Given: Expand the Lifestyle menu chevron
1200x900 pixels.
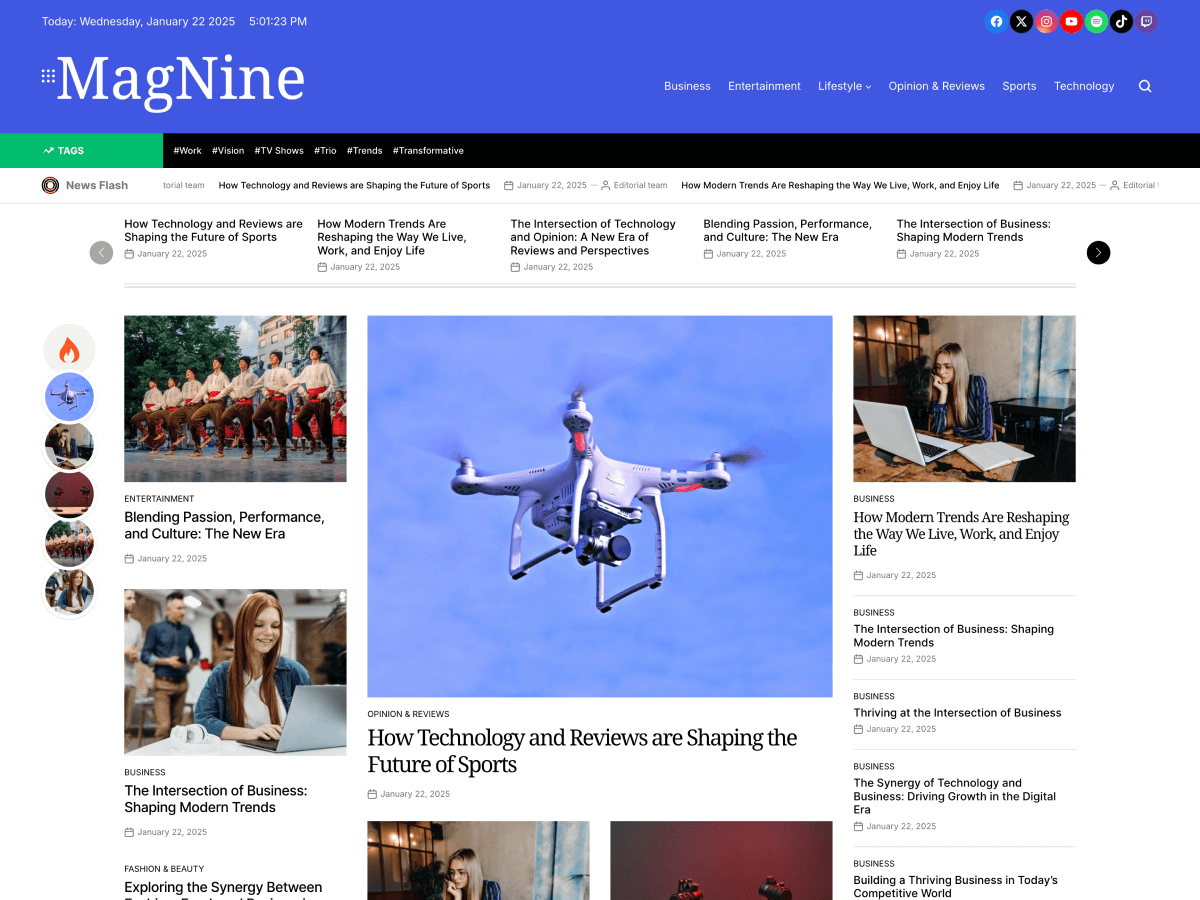Looking at the screenshot, I should 868,86.
